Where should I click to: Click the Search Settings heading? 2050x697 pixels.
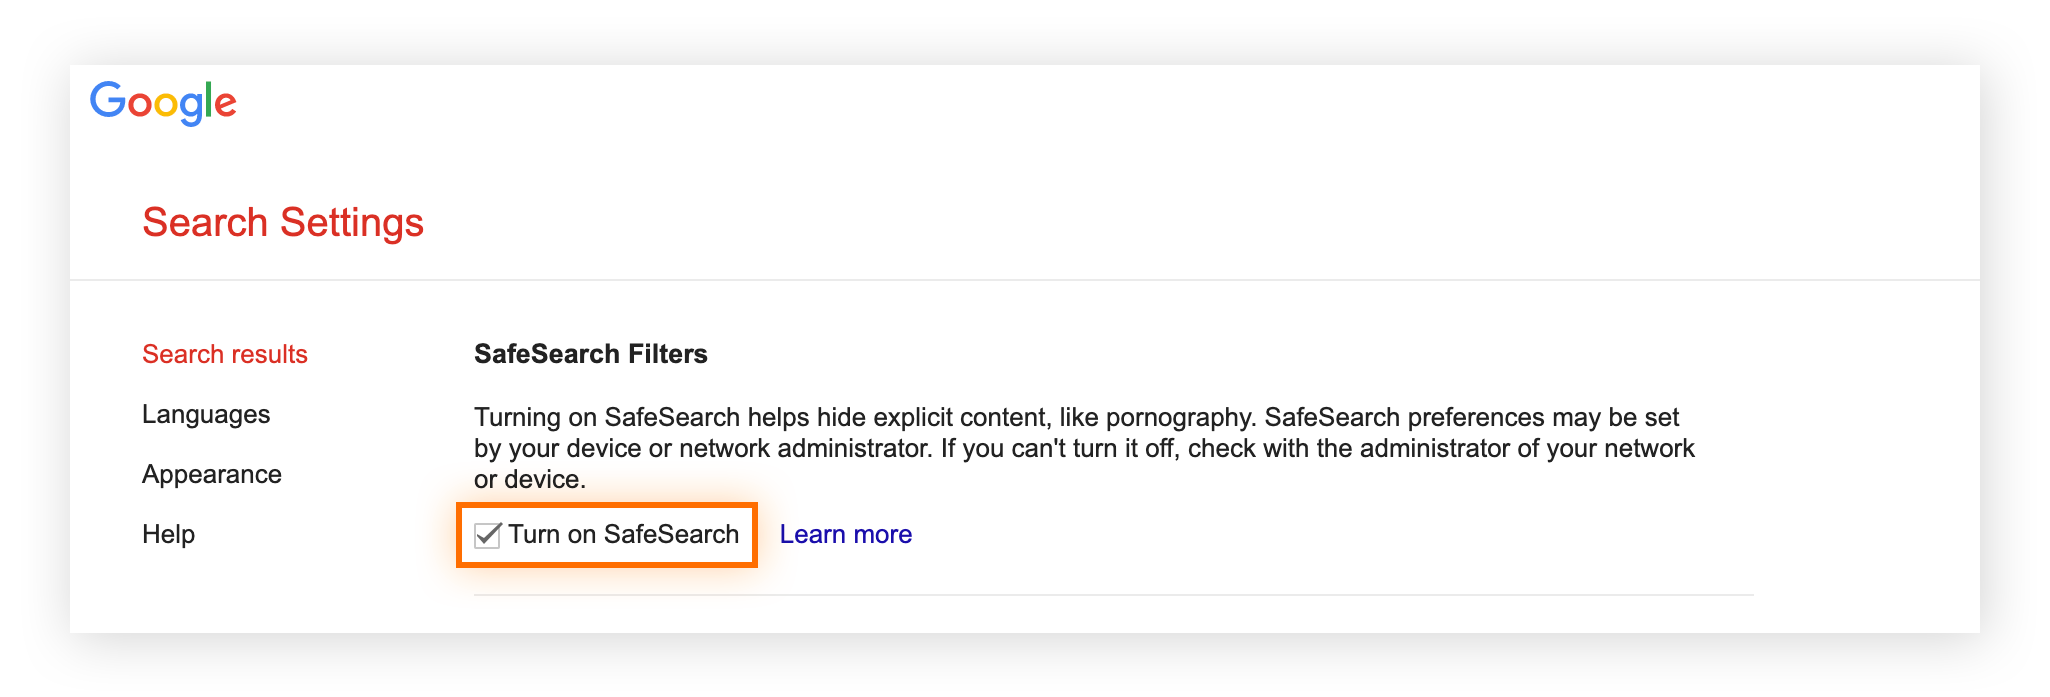pos(283,223)
